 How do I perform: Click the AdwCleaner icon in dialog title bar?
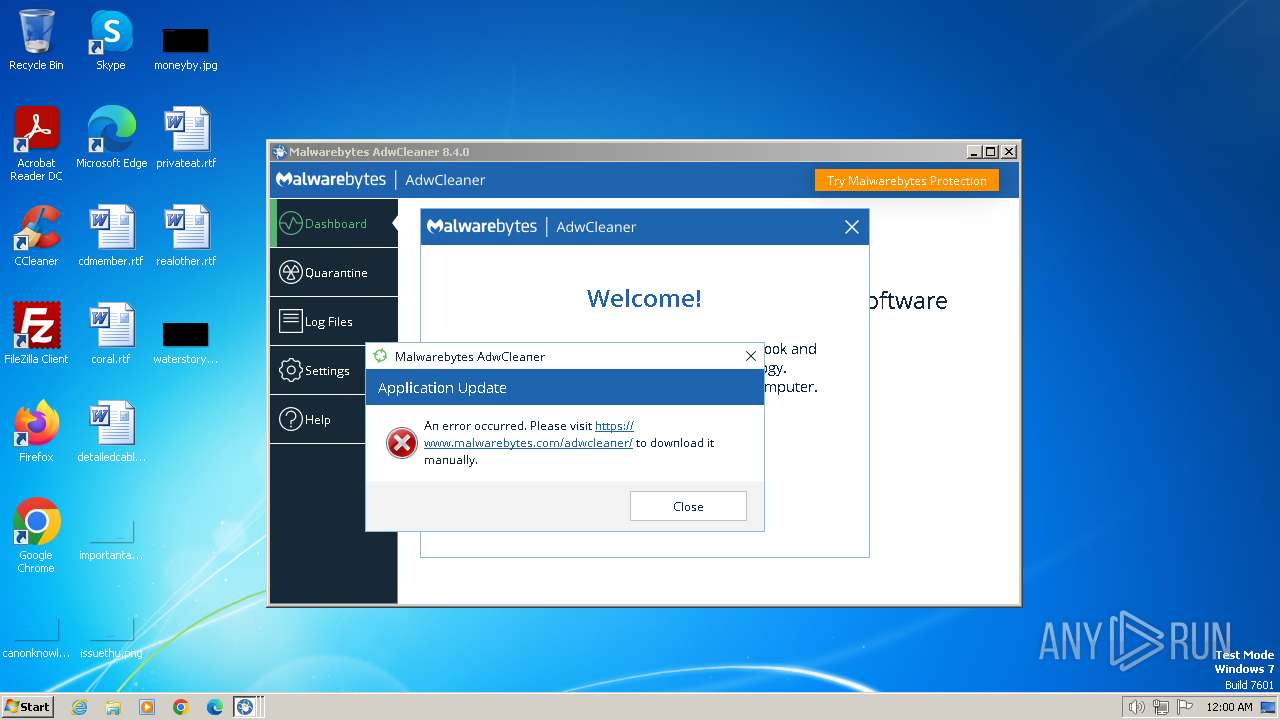380,356
